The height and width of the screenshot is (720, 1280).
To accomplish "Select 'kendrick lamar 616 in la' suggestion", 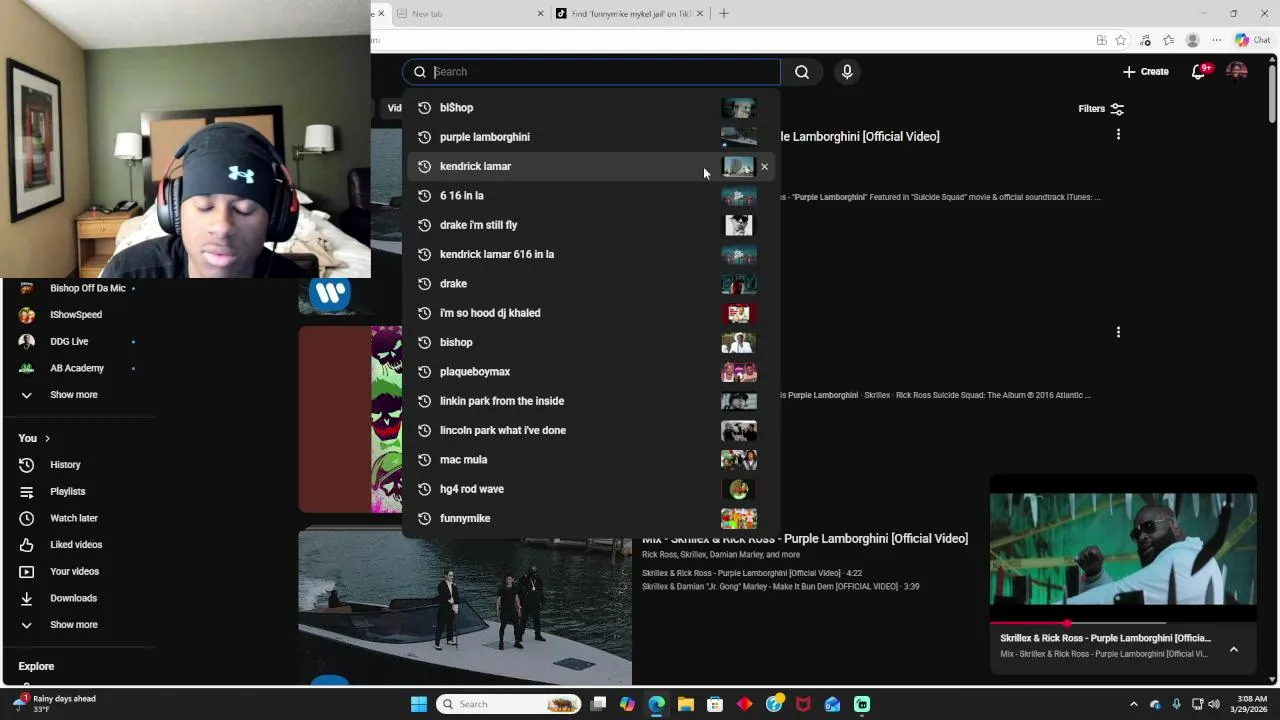I will pyautogui.click(x=590, y=254).
